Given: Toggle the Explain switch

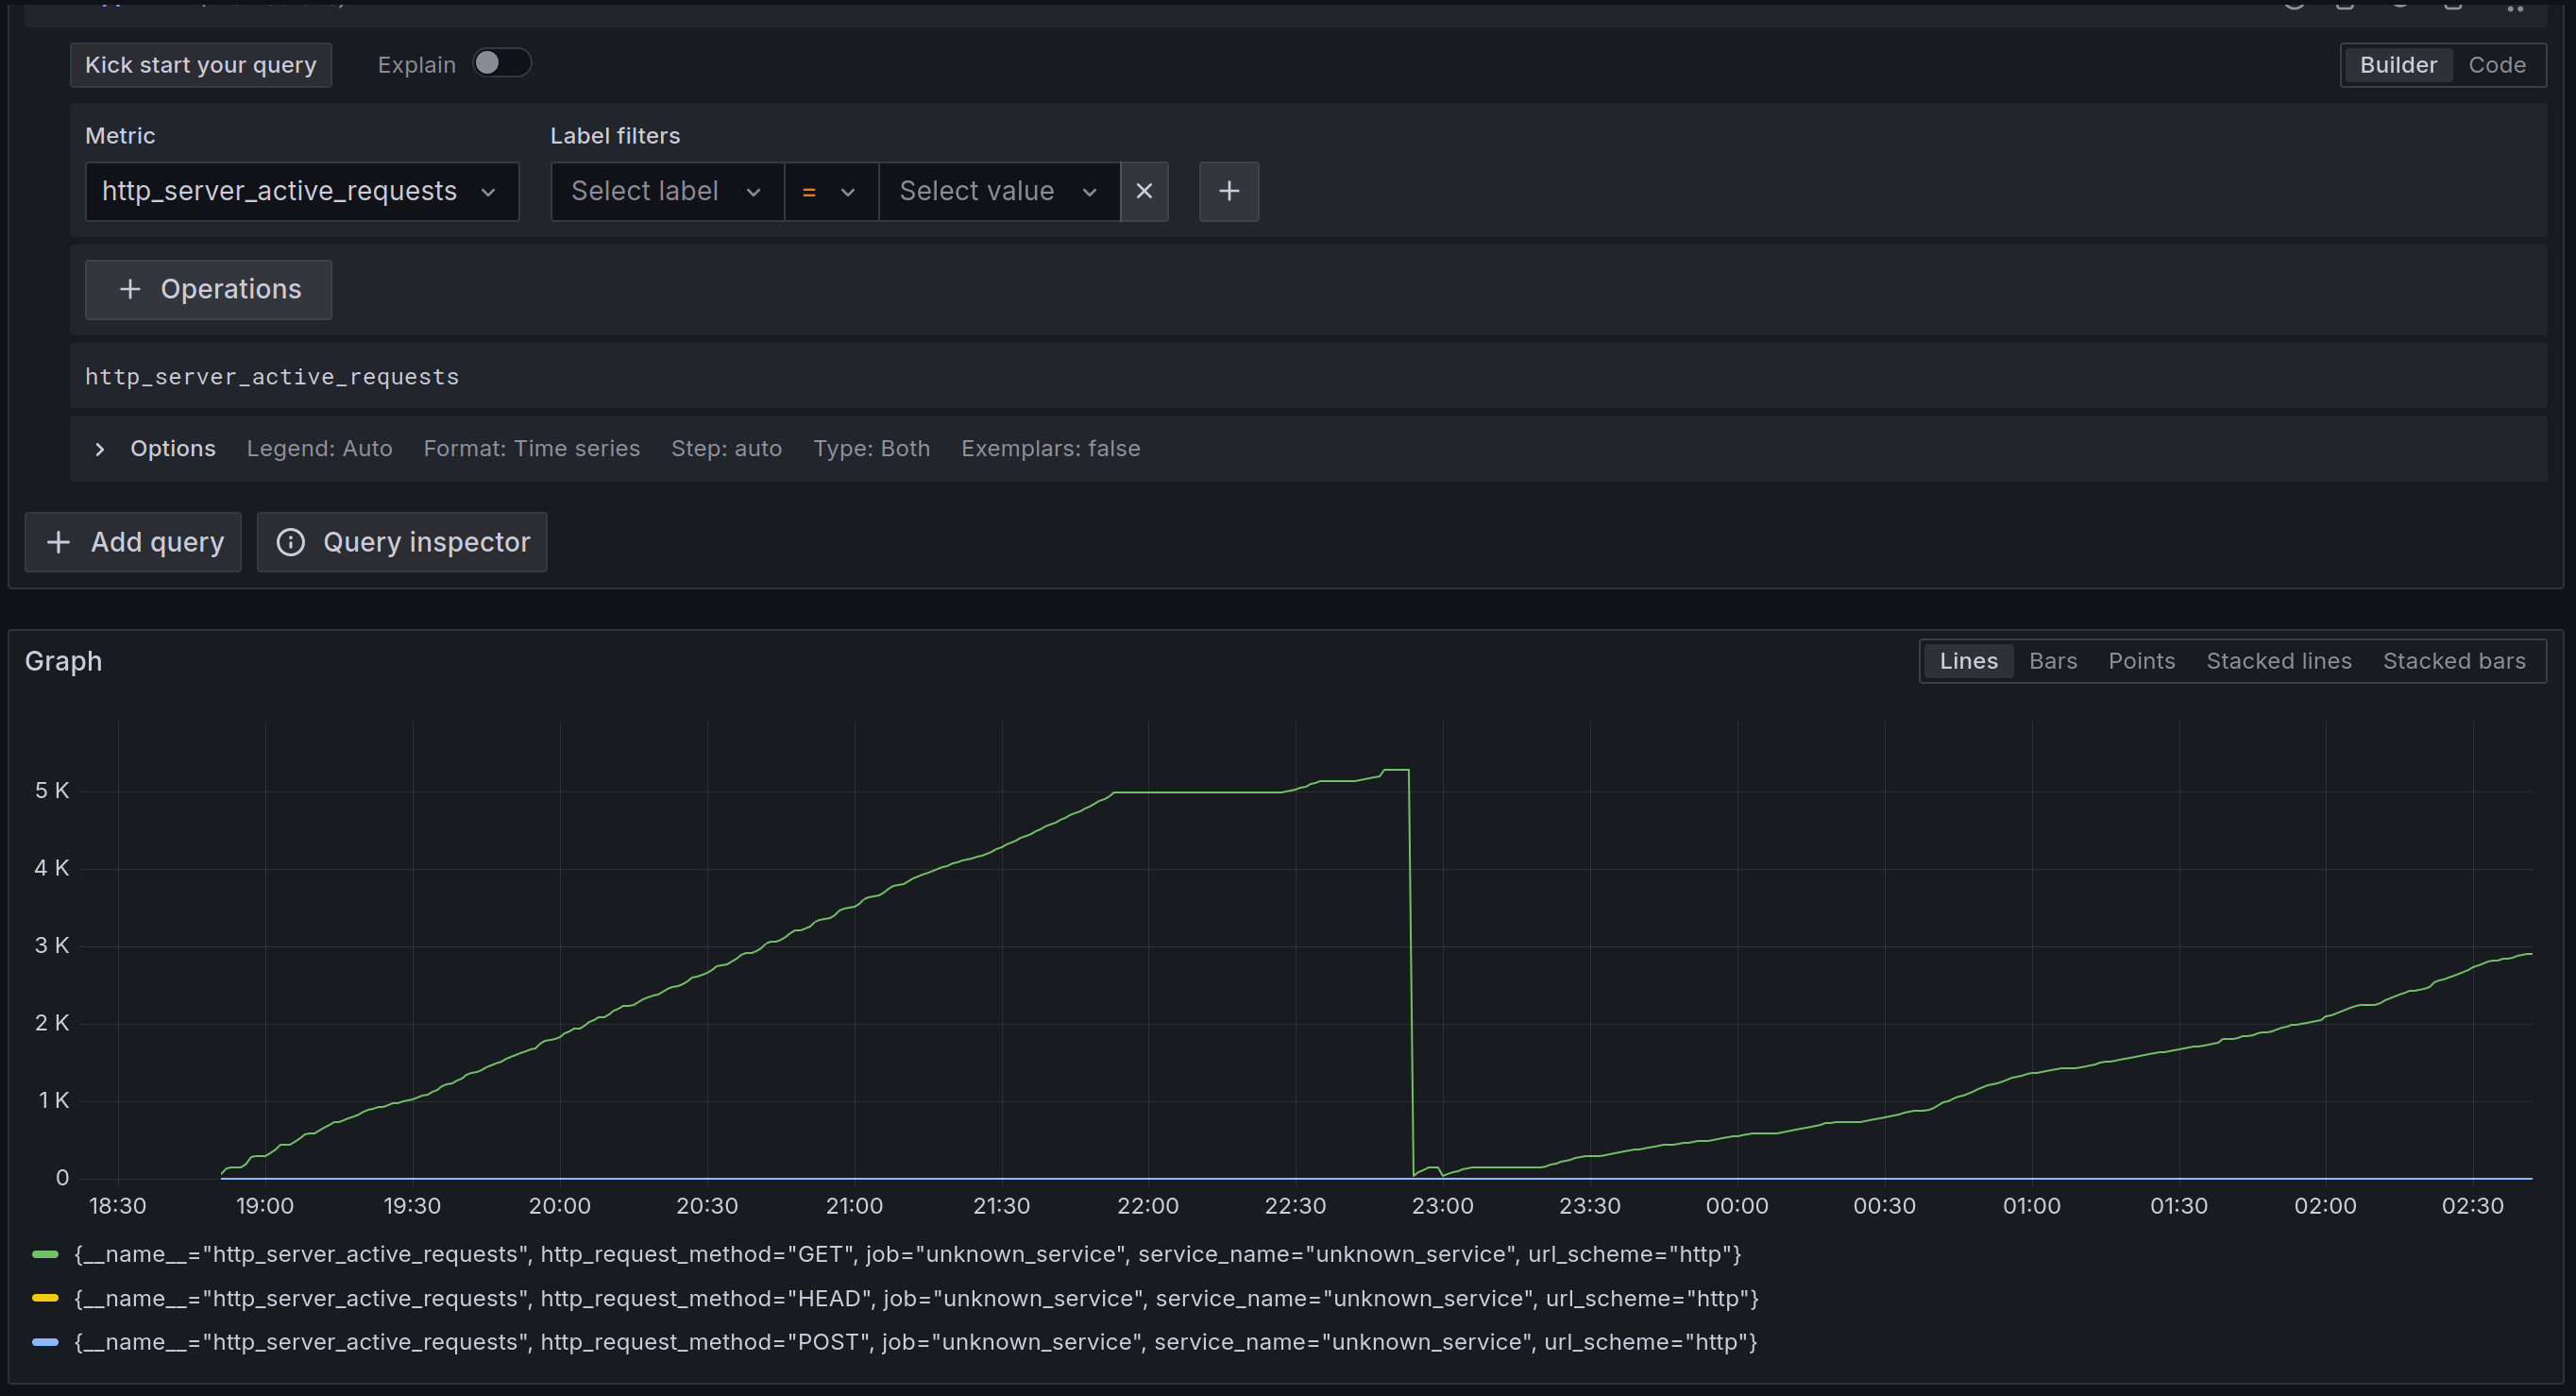Looking at the screenshot, I should point(501,64).
